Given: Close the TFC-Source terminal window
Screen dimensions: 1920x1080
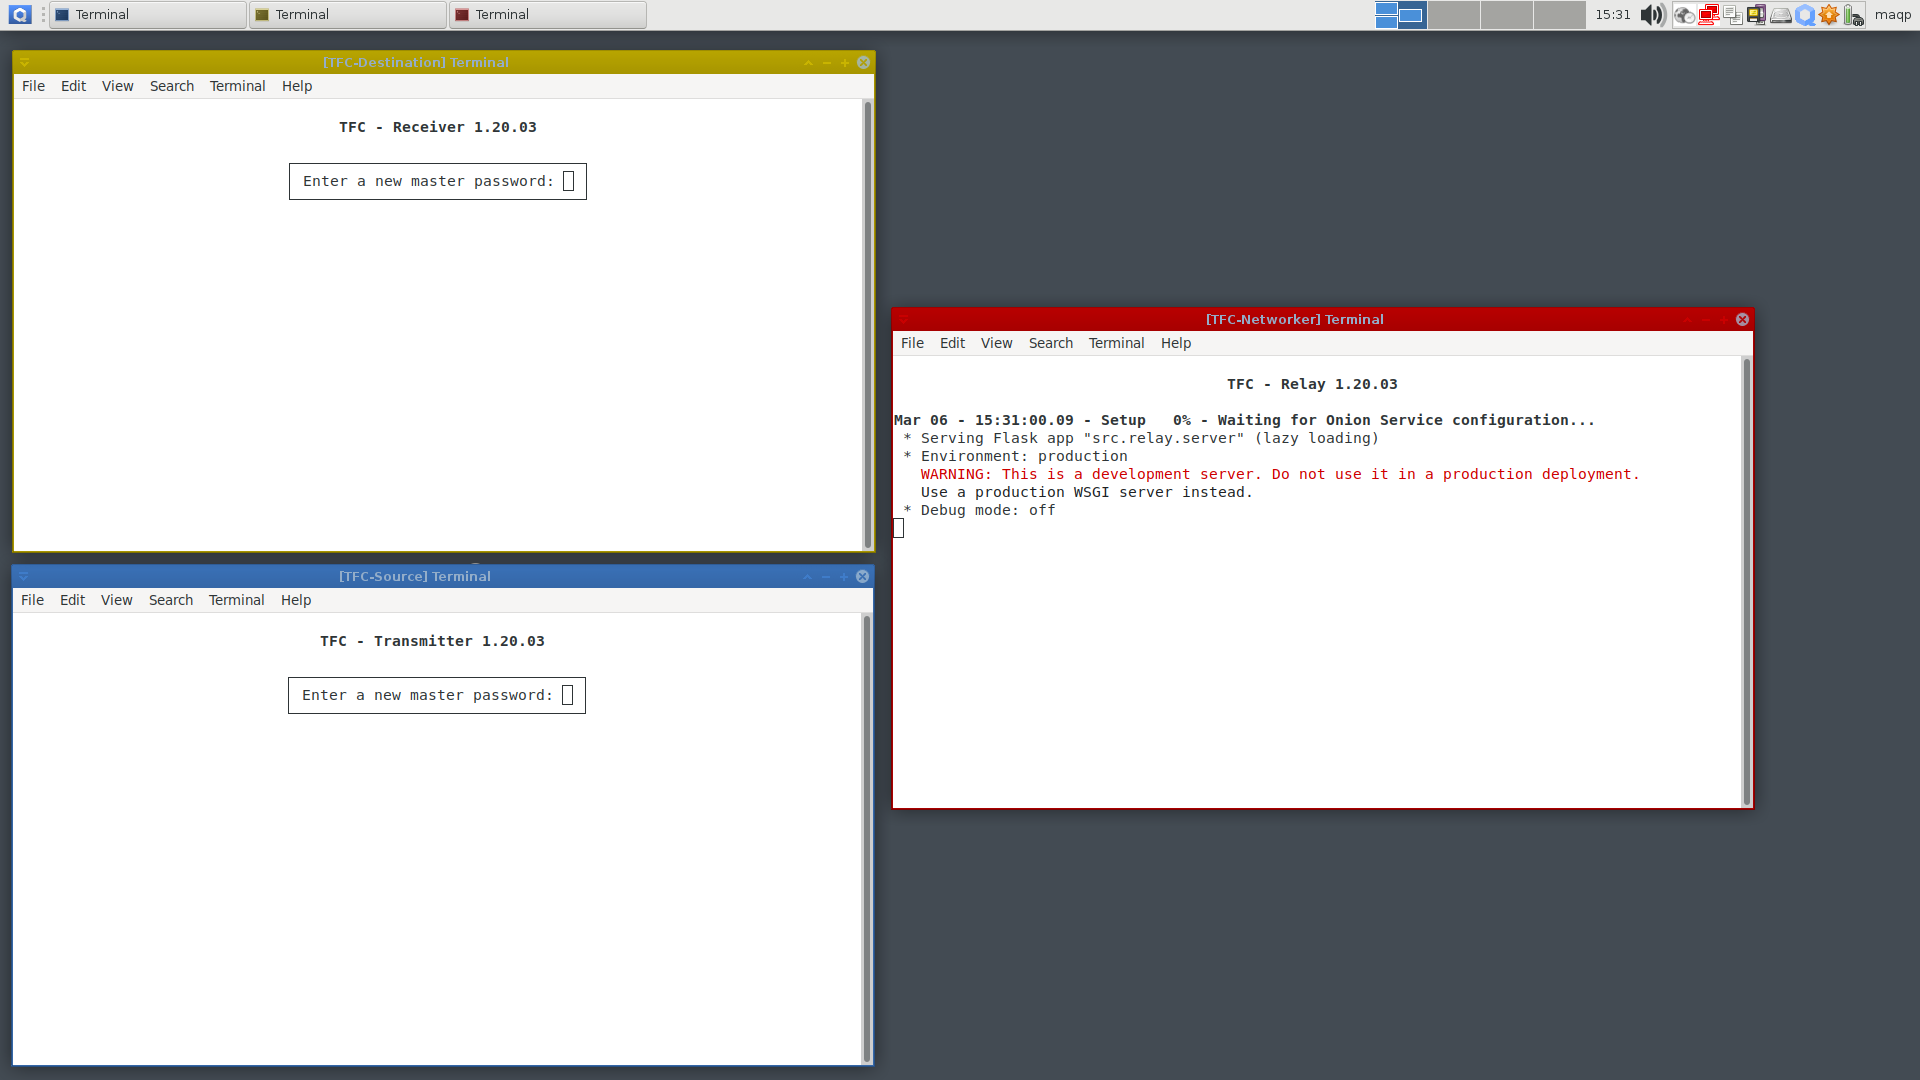Looking at the screenshot, I should point(862,577).
